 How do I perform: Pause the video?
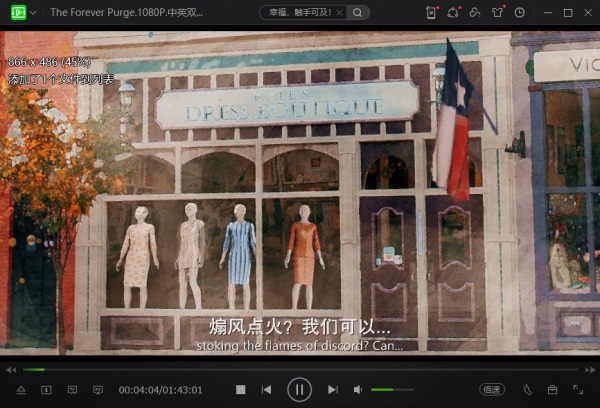click(300, 390)
